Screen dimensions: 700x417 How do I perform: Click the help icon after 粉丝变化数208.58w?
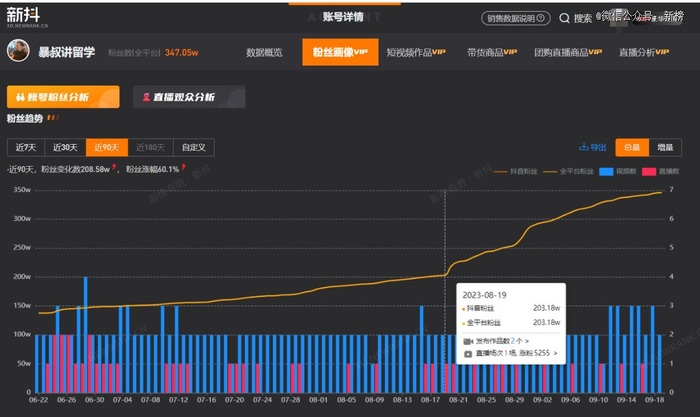coord(115,169)
